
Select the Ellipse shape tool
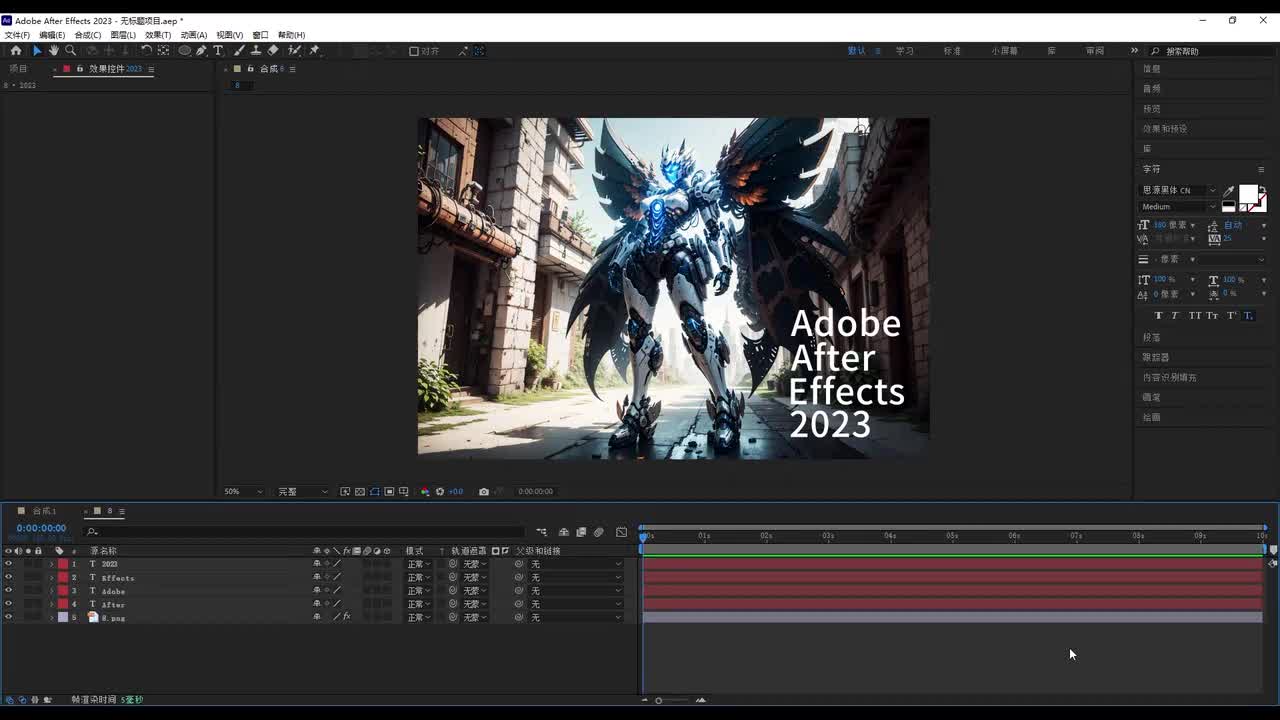point(185,50)
